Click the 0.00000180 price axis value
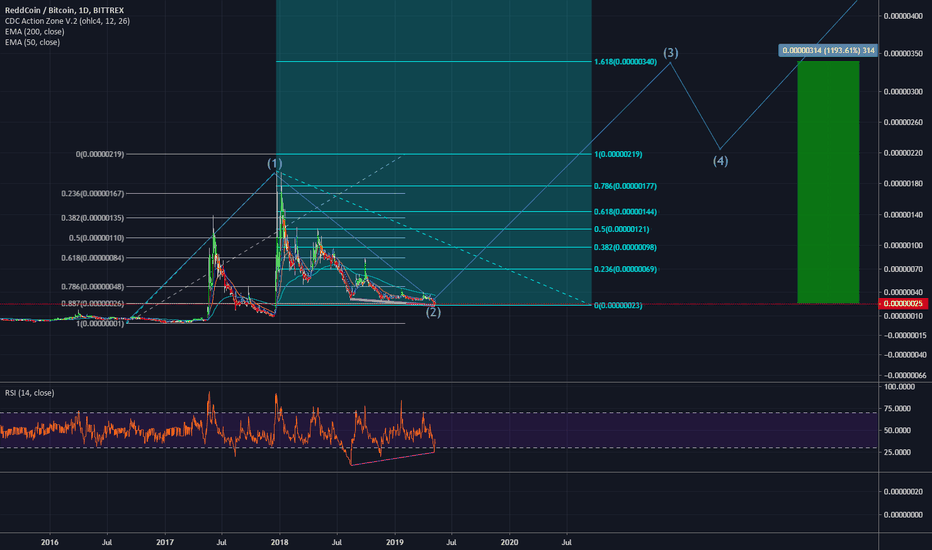932x550 pixels. (903, 184)
